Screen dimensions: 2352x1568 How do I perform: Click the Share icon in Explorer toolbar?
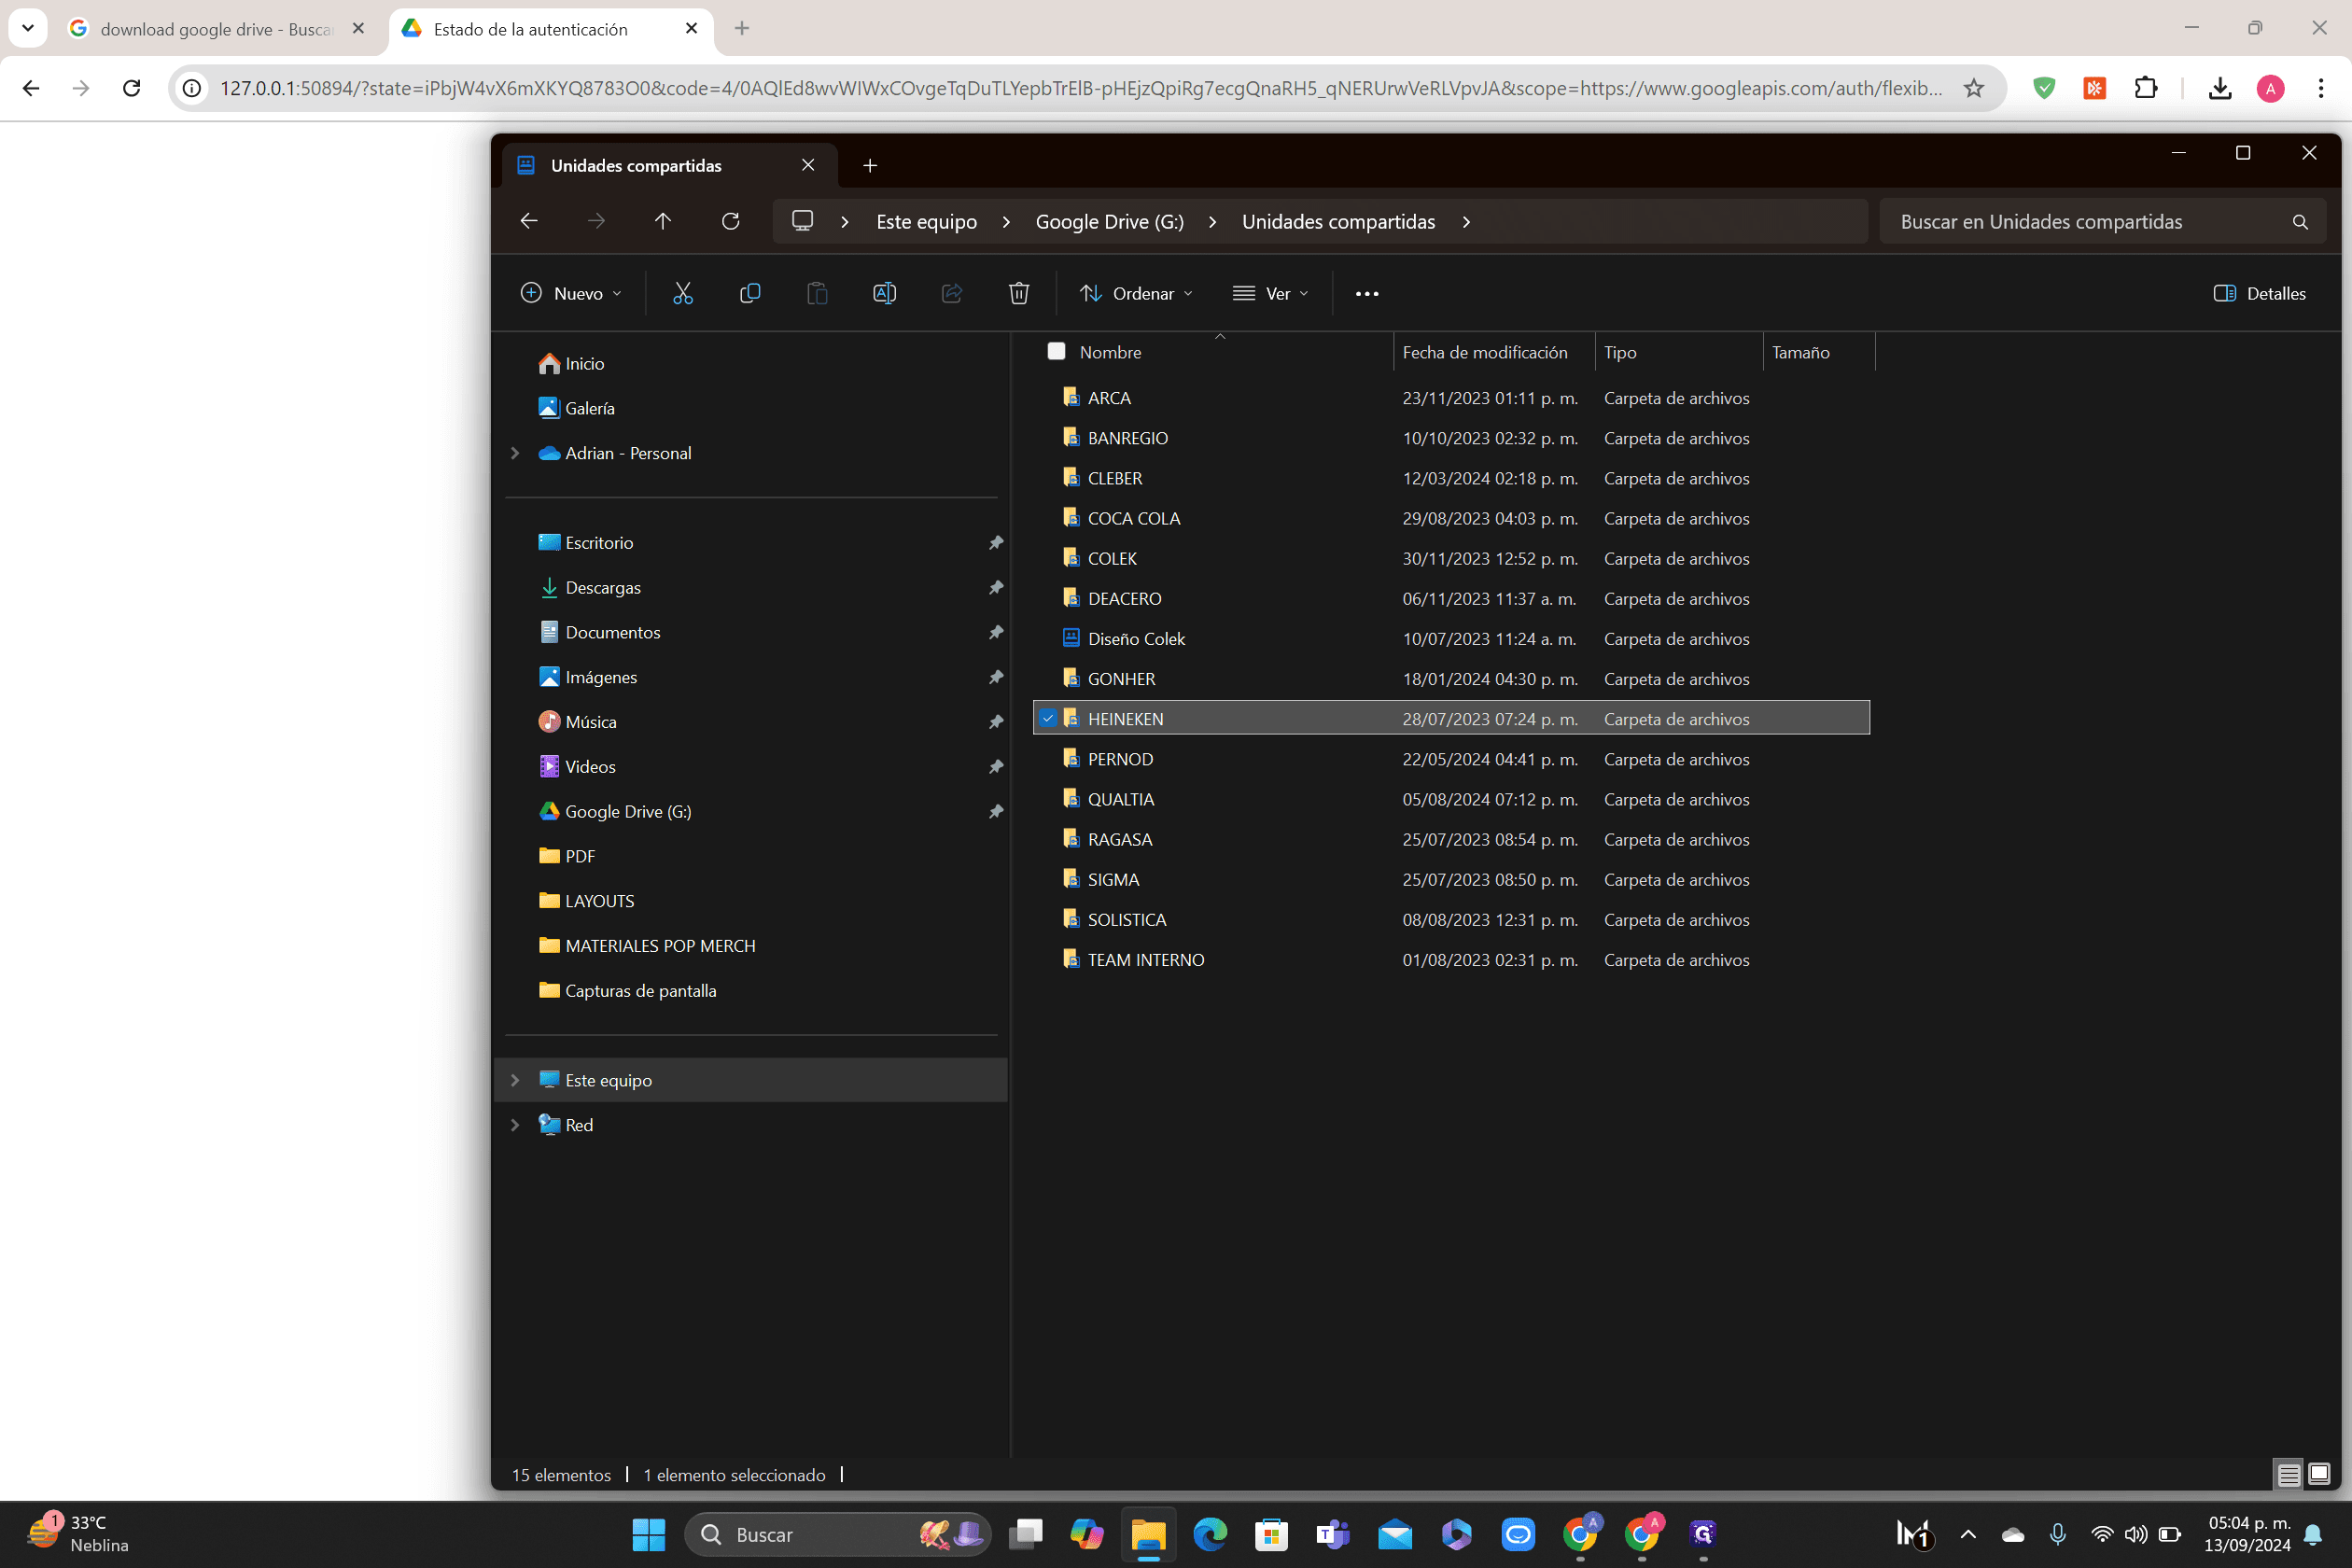(x=952, y=293)
